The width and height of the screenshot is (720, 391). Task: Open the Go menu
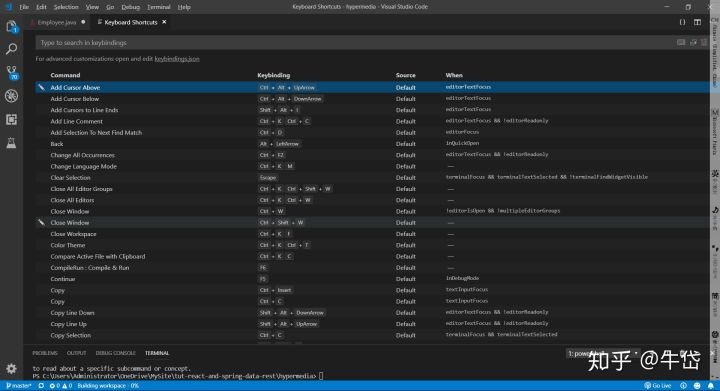[110, 7]
